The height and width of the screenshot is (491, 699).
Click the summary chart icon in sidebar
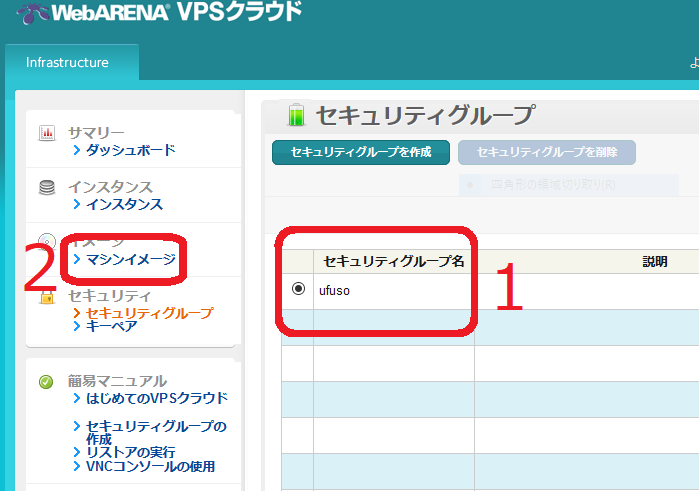point(46,133)
